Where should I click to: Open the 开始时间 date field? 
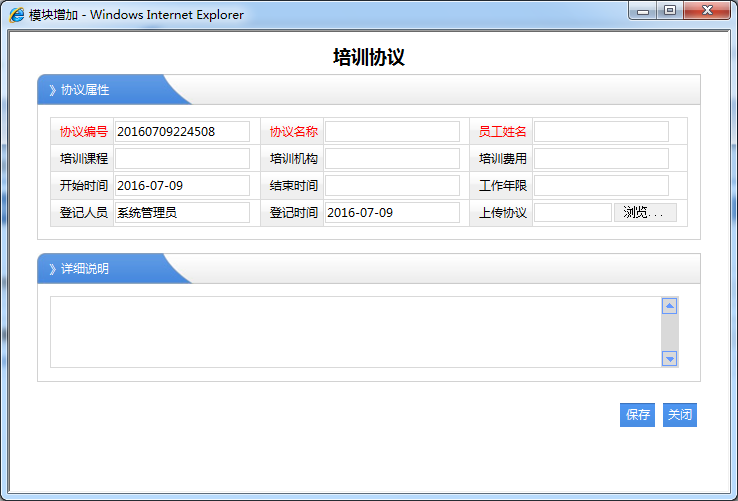coord(182,186)
